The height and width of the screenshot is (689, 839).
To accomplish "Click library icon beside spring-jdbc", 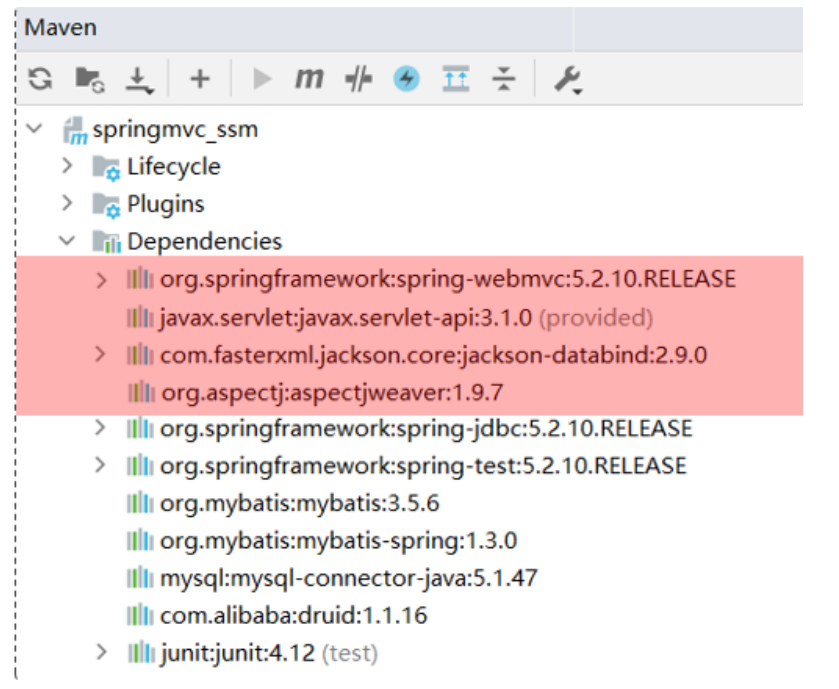I will click(x=140, y=428).
